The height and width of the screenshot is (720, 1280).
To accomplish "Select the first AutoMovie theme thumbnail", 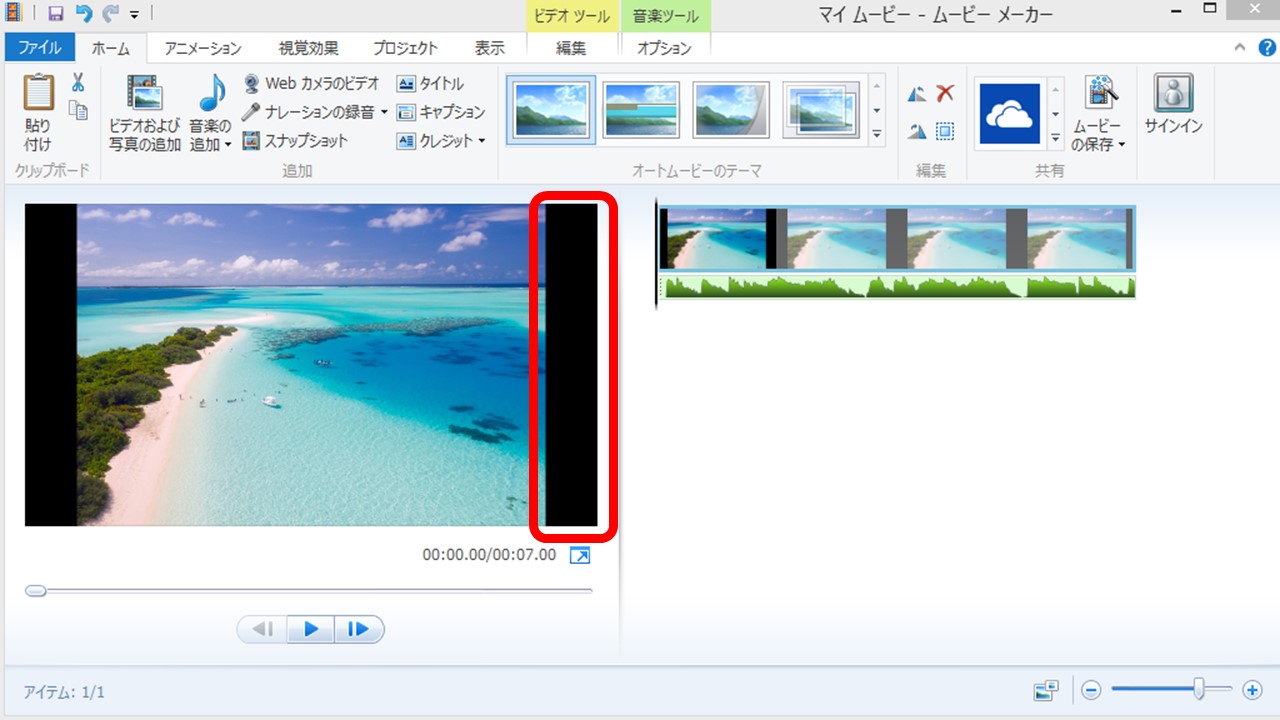I will pos(551,110).
